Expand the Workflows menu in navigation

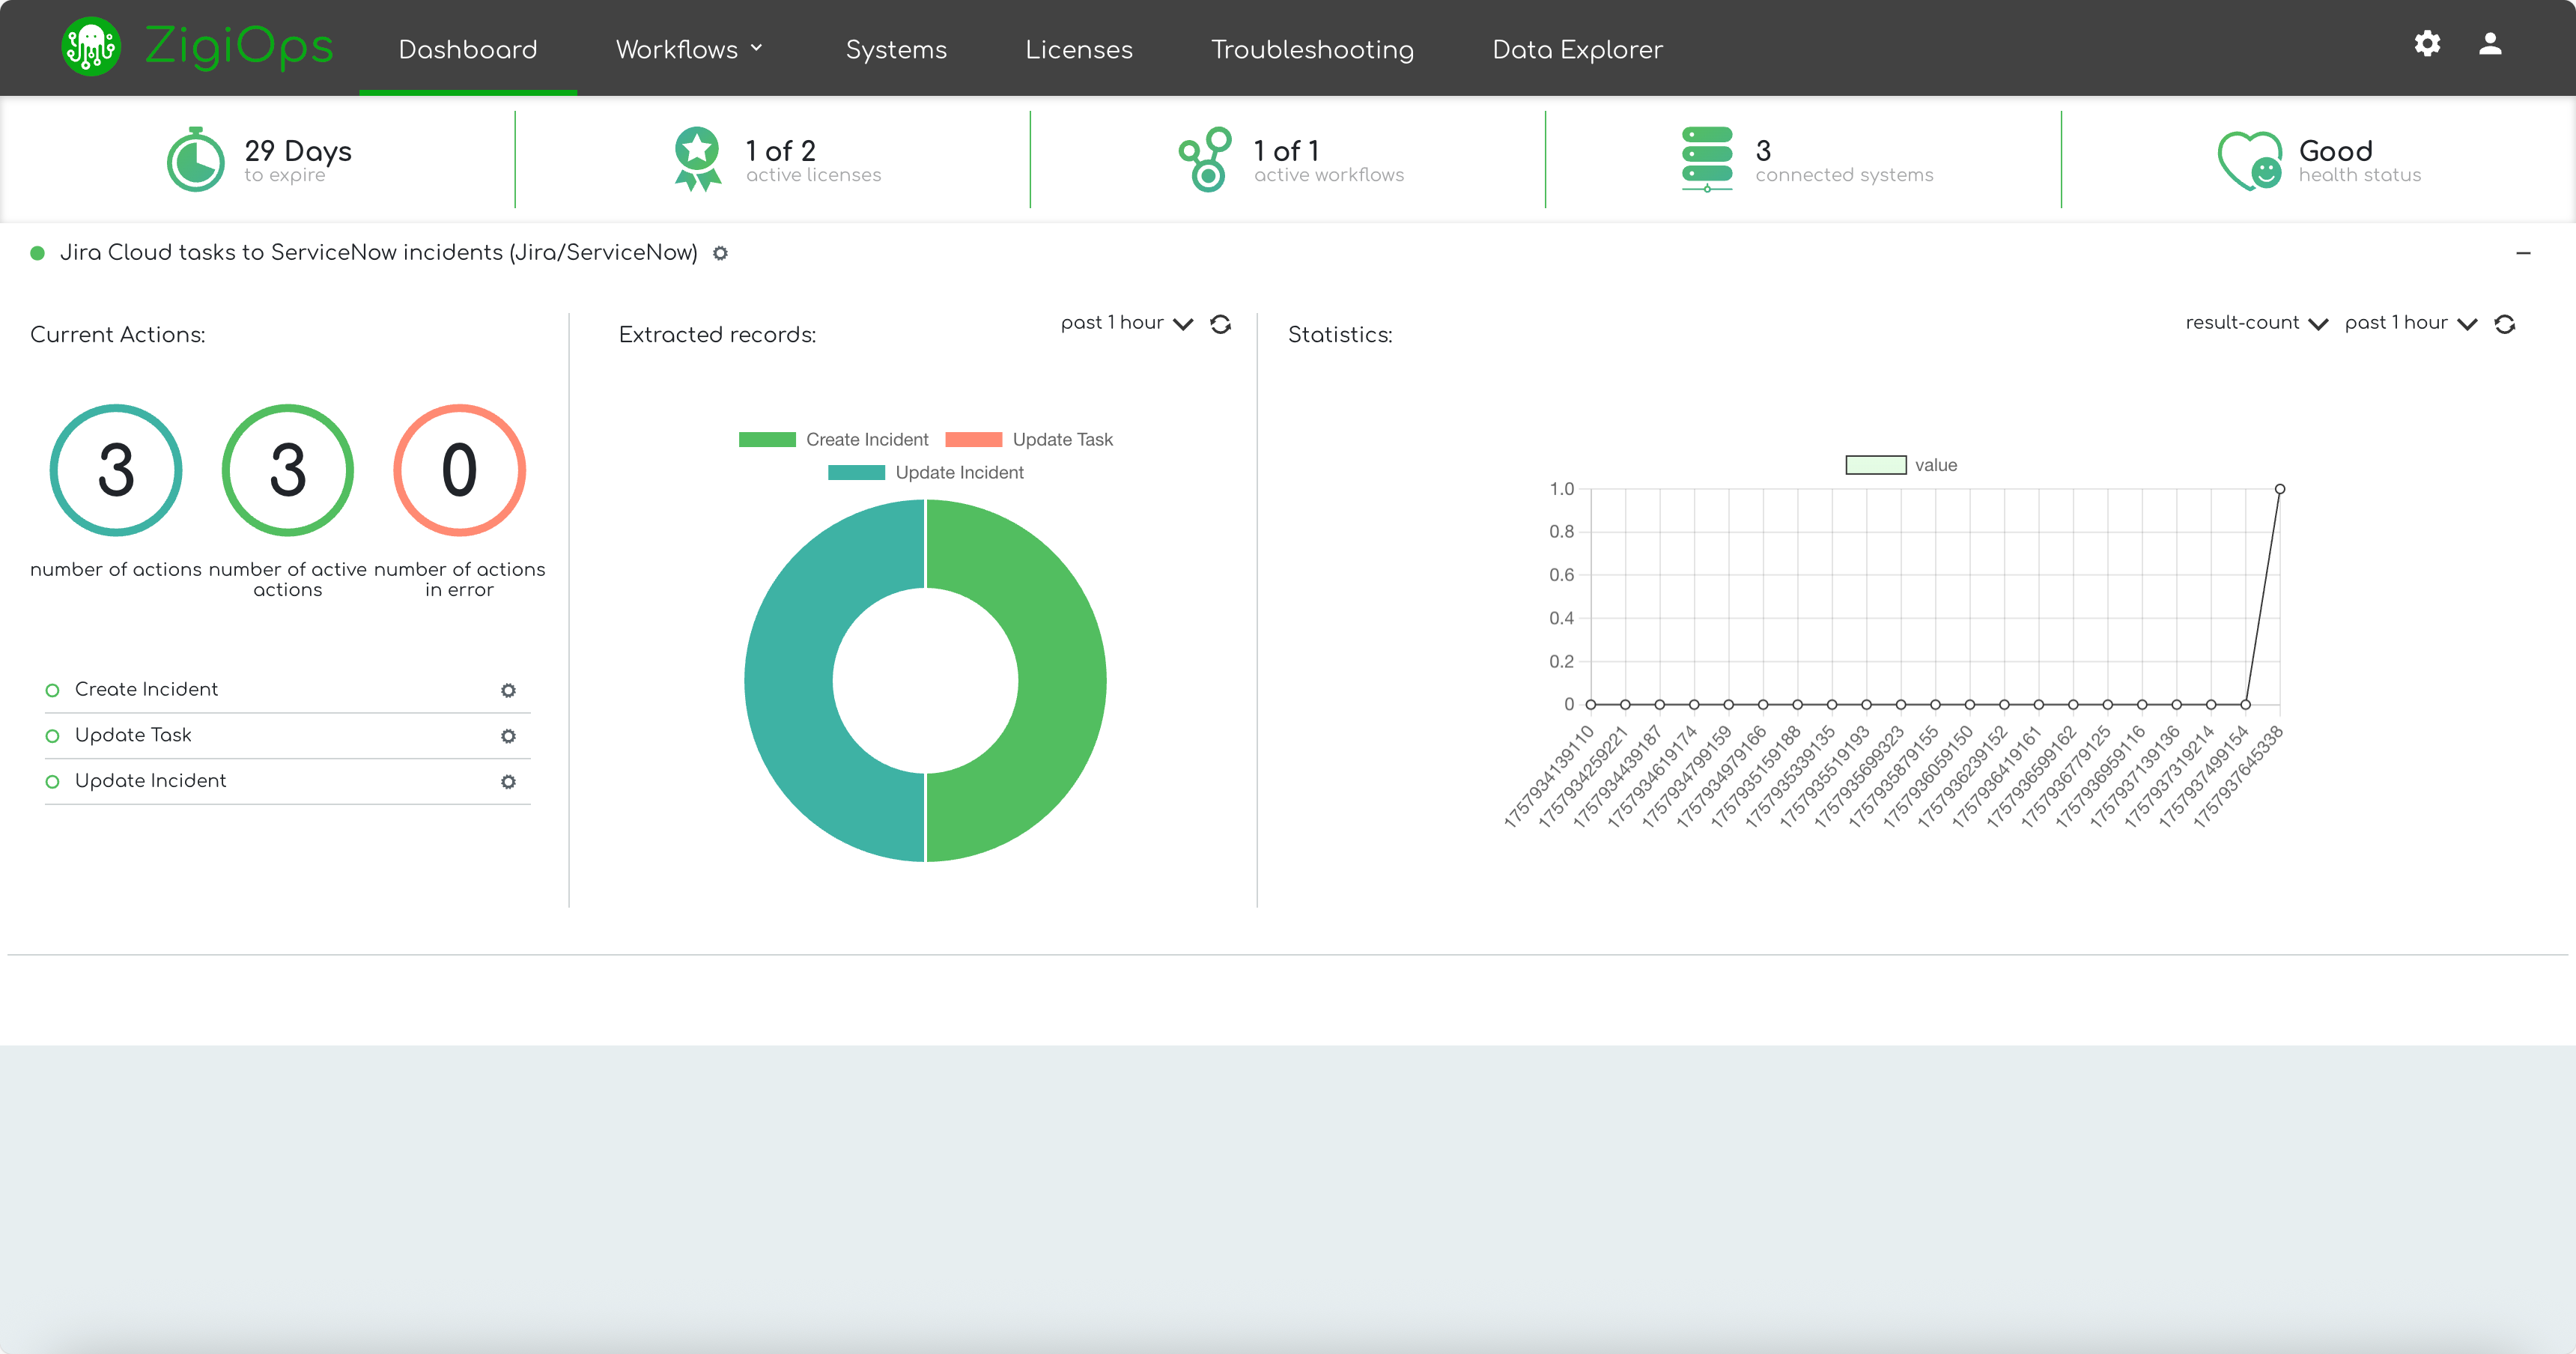point(689,49)
